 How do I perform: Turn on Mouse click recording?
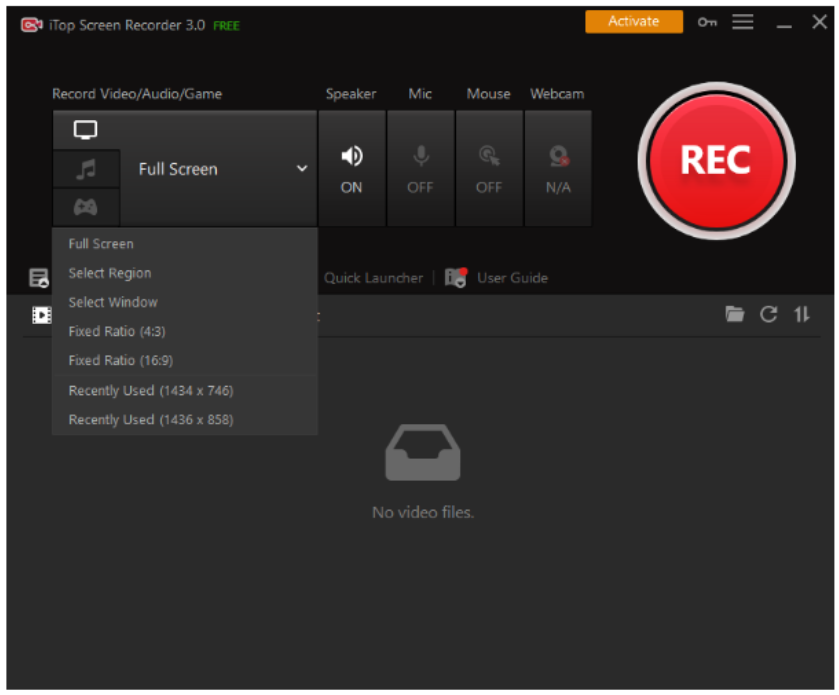tap(489, 168)
